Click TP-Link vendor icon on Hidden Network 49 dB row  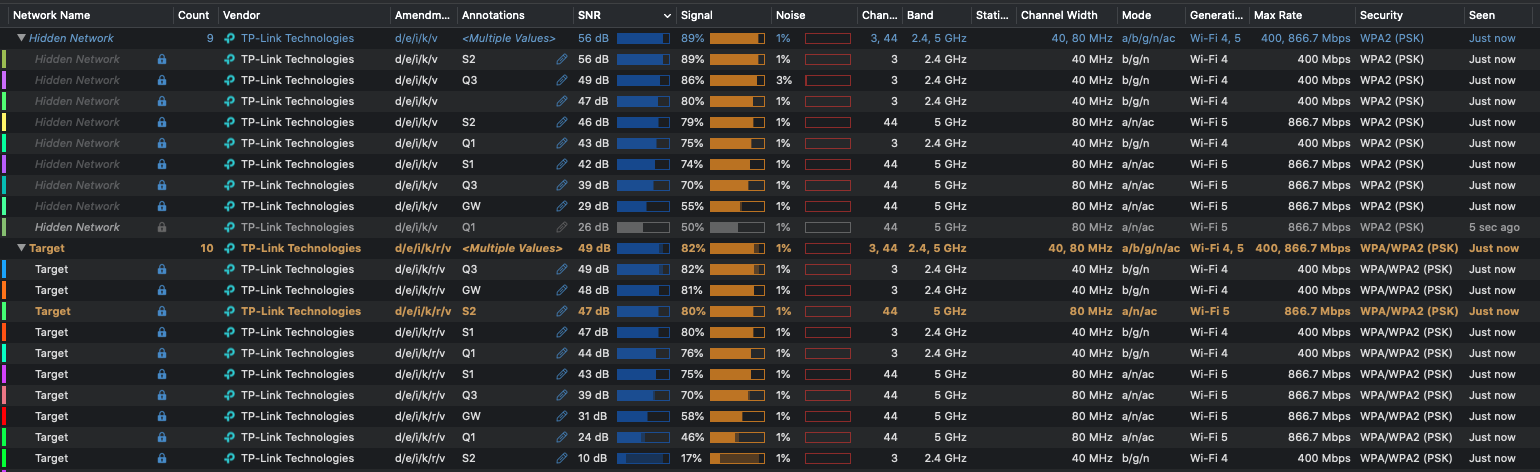click(230, 80)
